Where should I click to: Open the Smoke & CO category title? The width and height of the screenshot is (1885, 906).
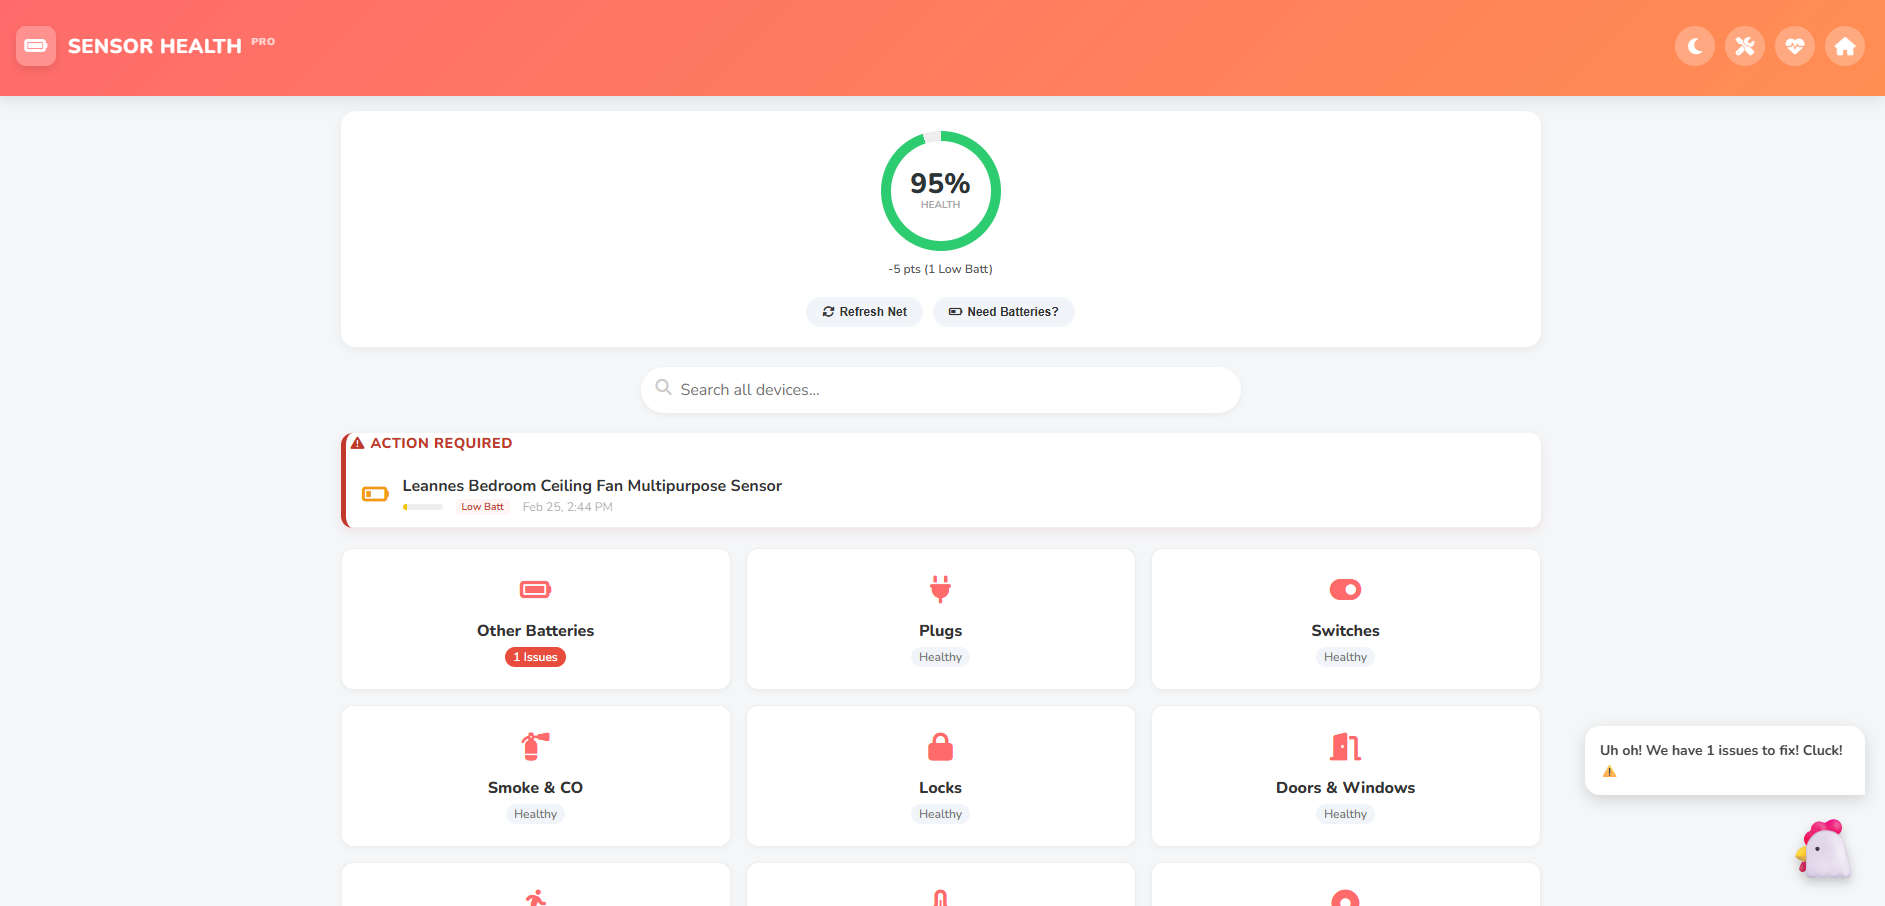(x=536, y=788)
